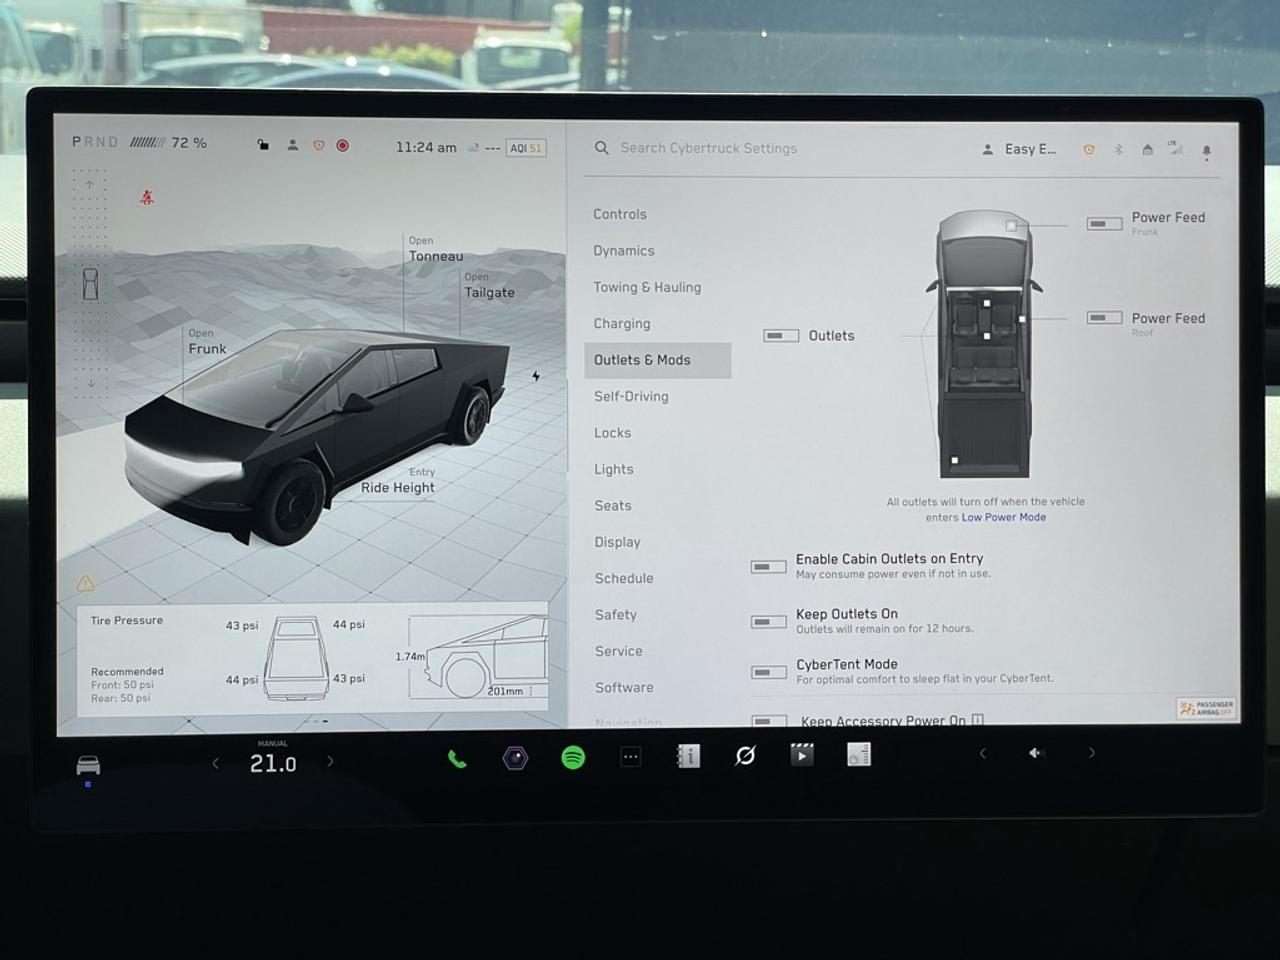The width and height of the screenshot is (1280, 960).
Task: Toggle the main Outlets switch
Action: (x=781, y=336)
